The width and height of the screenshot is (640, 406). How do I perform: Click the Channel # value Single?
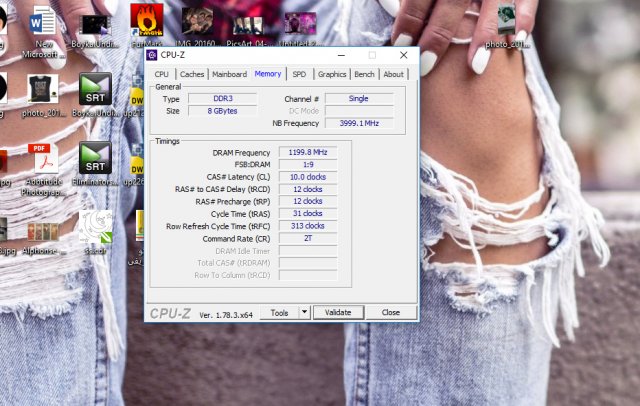tap(359, 99)
